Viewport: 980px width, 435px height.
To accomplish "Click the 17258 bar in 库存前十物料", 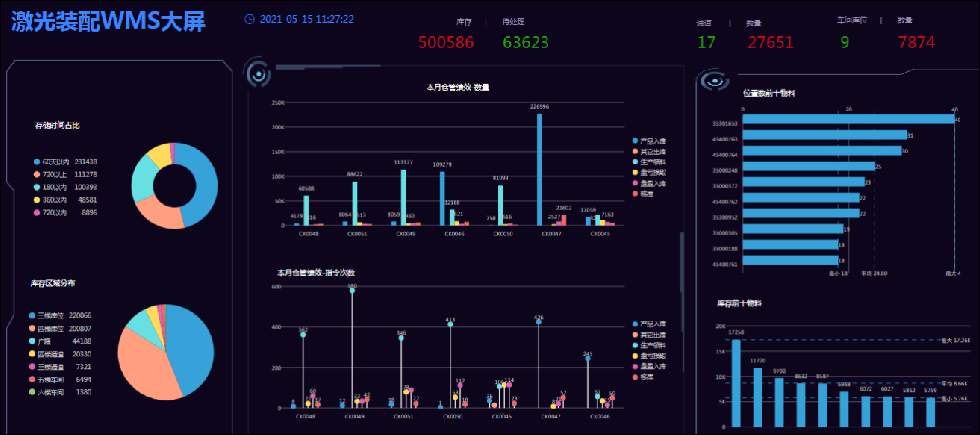I will click(x=736, y=383).
